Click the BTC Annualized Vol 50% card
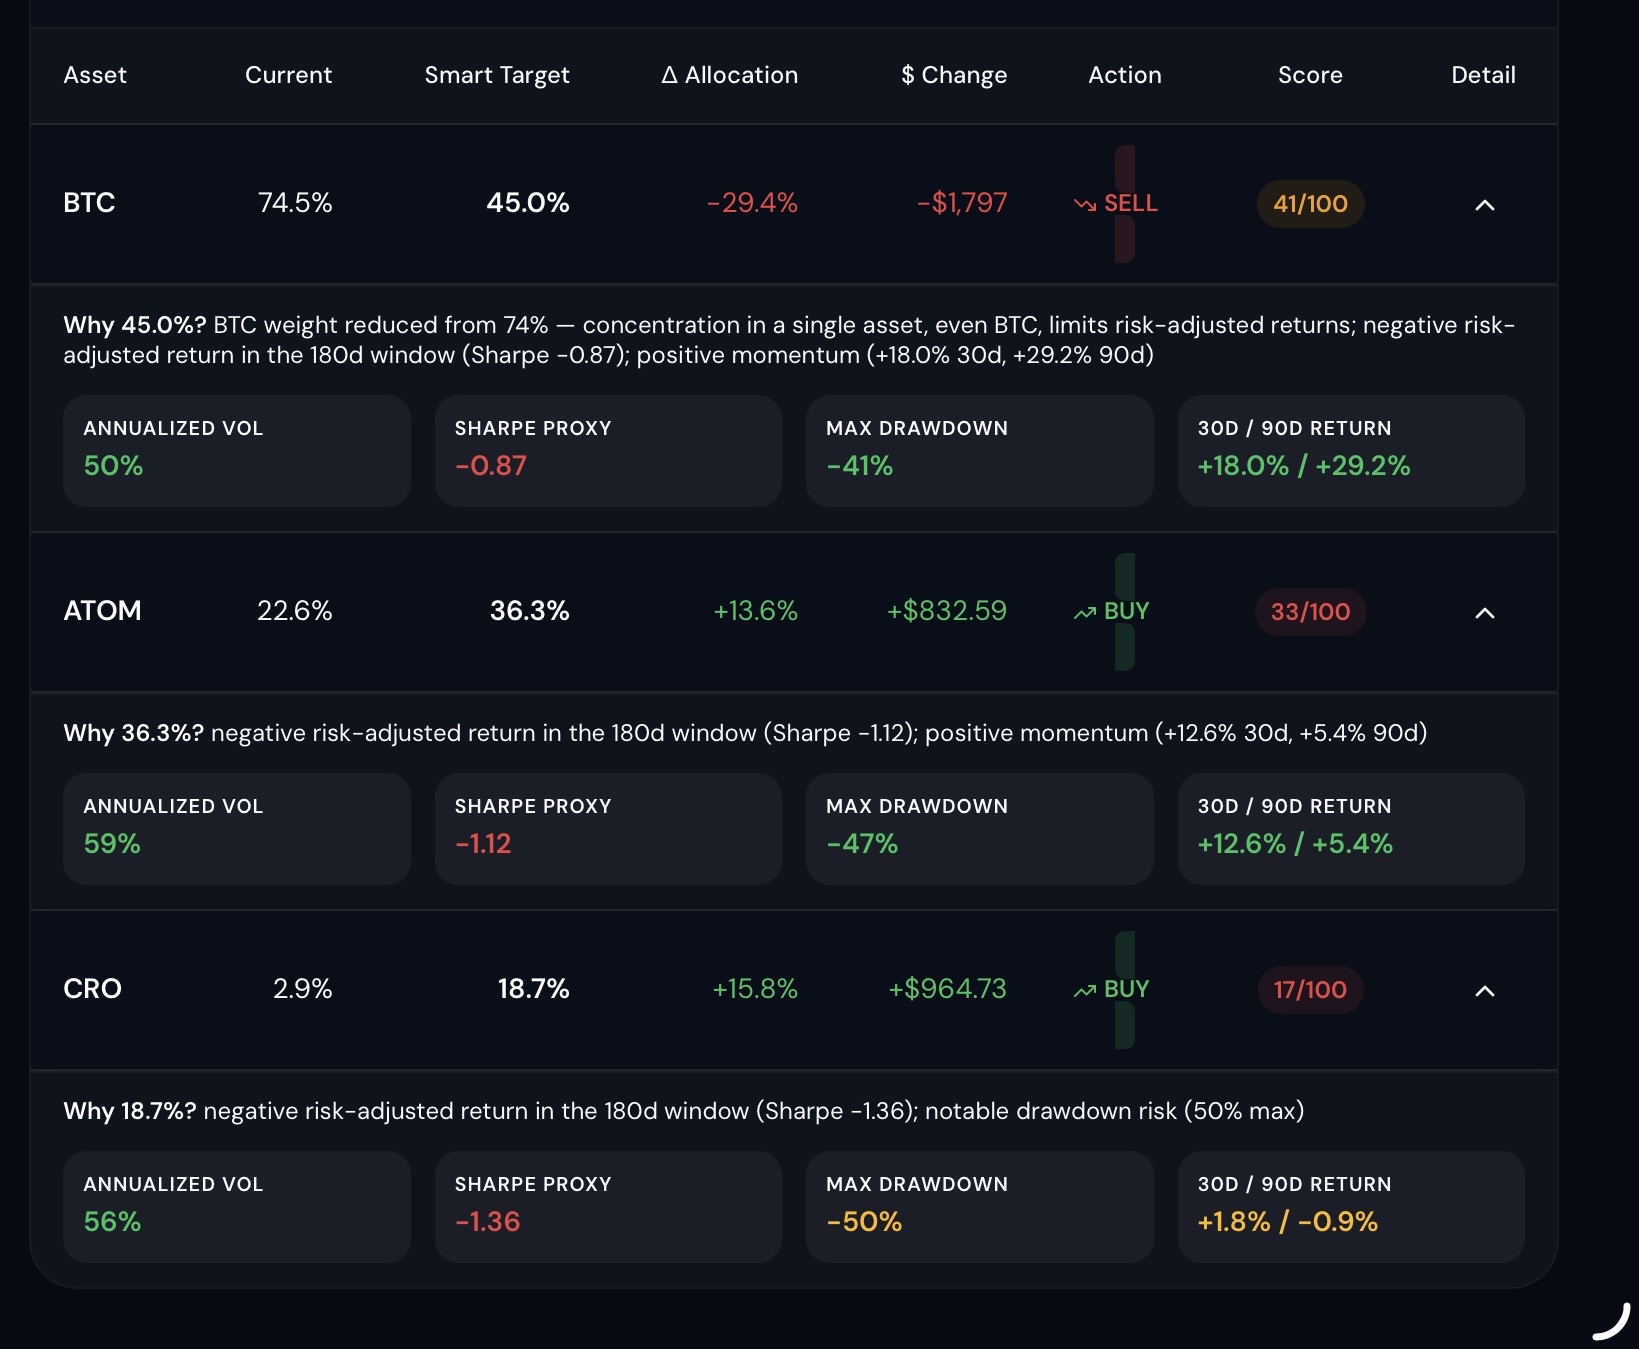Viewport: 1639px width, 1349px height. [x=237, y=451]
